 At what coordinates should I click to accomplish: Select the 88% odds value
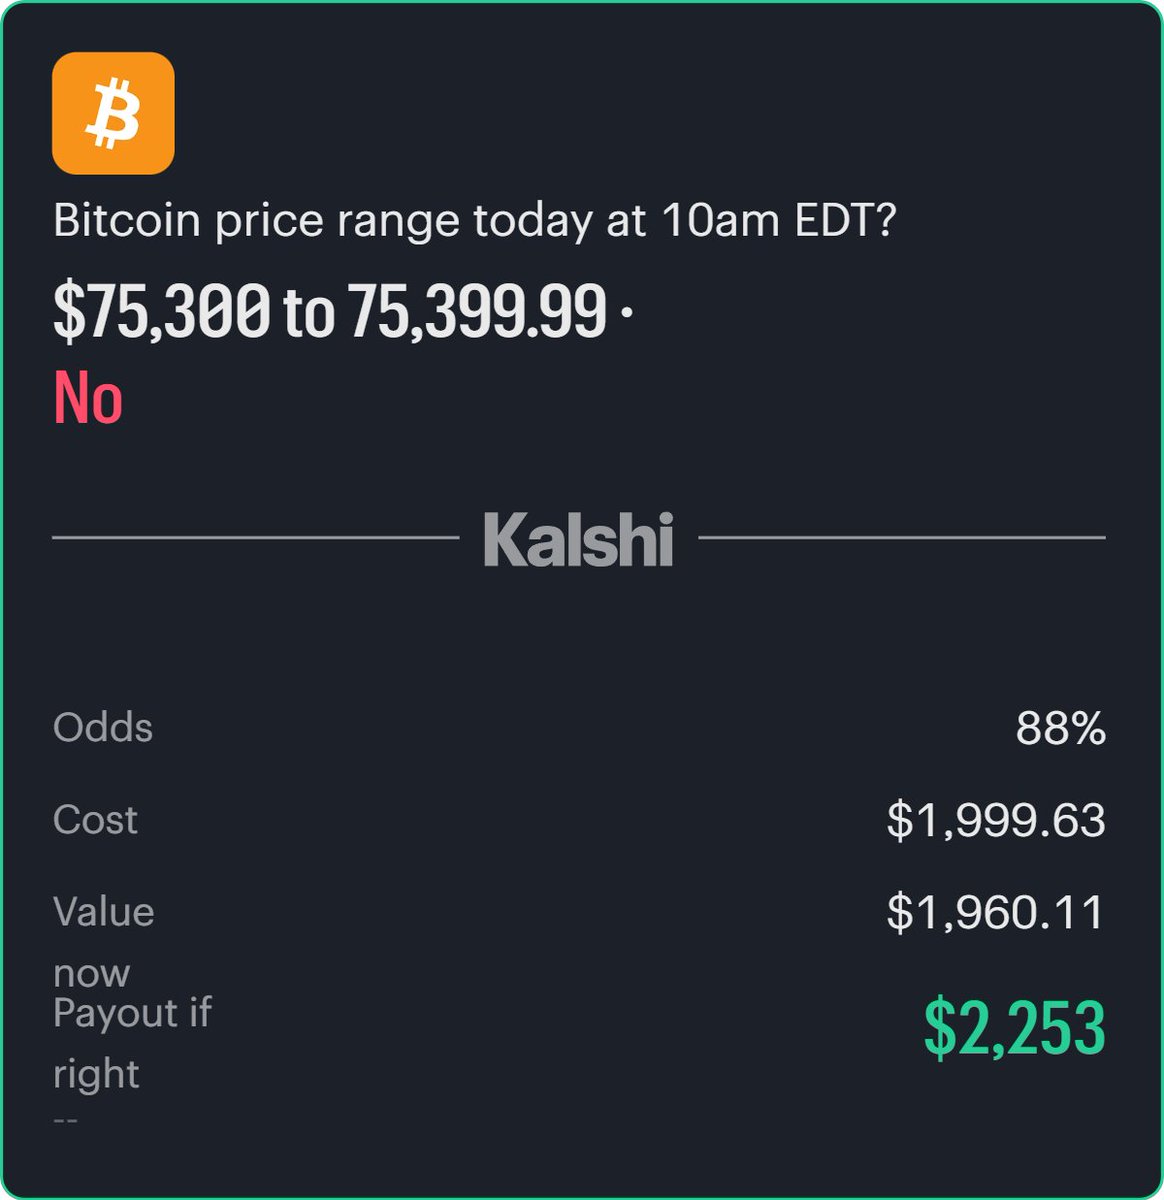[x=1060, y=729]
